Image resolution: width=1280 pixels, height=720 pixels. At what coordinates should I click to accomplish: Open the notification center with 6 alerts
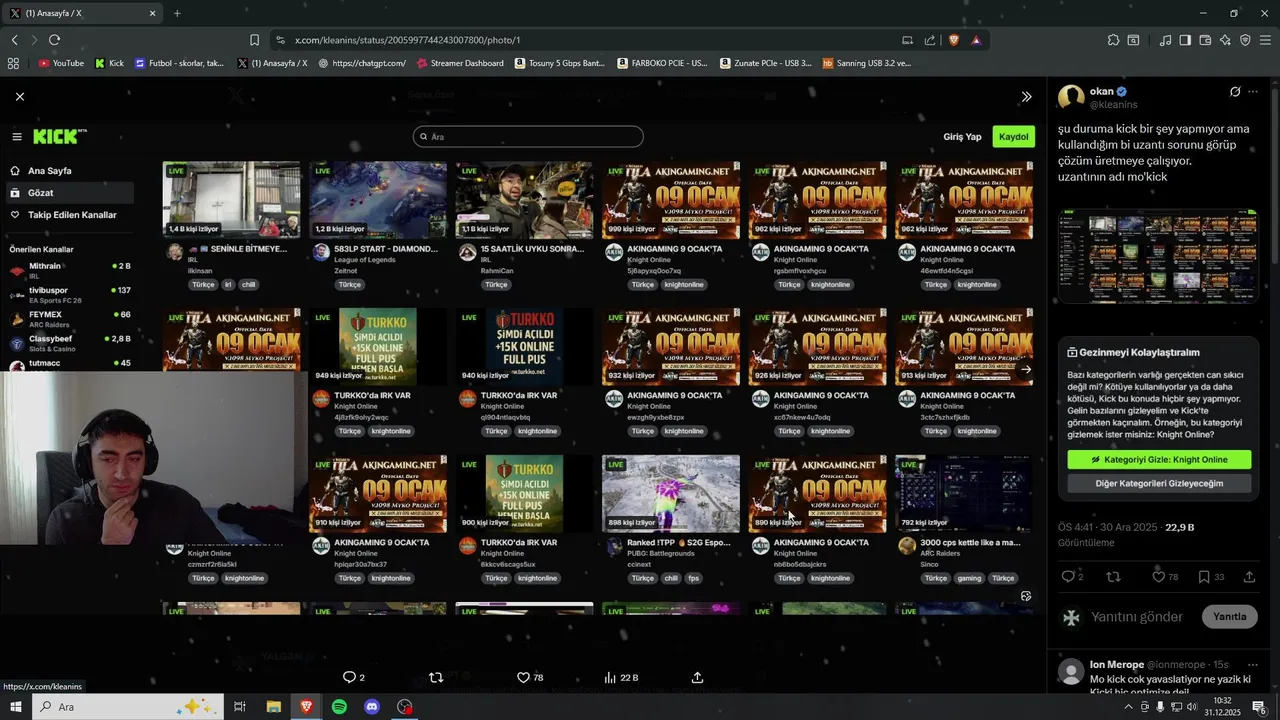coord(1259,707)
